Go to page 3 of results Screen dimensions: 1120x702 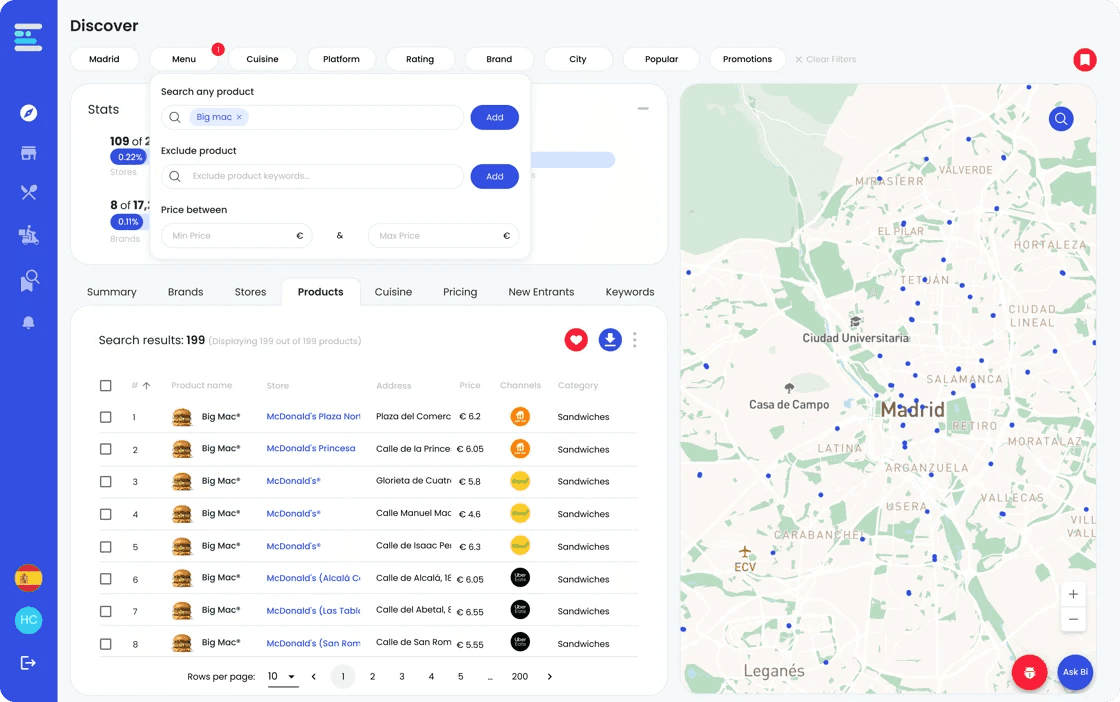401,677
